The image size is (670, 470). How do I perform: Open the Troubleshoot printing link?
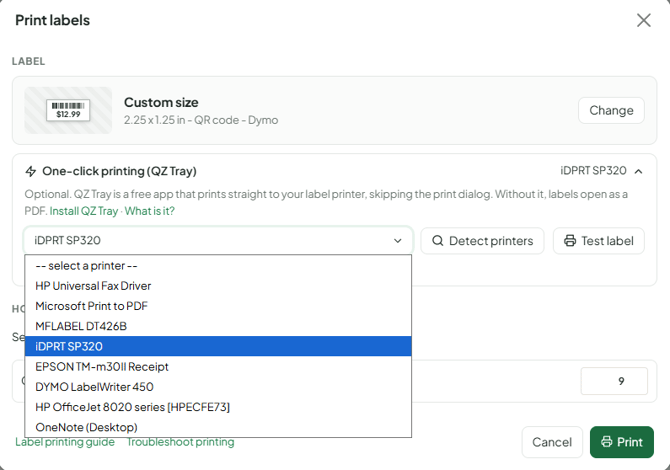180,442
